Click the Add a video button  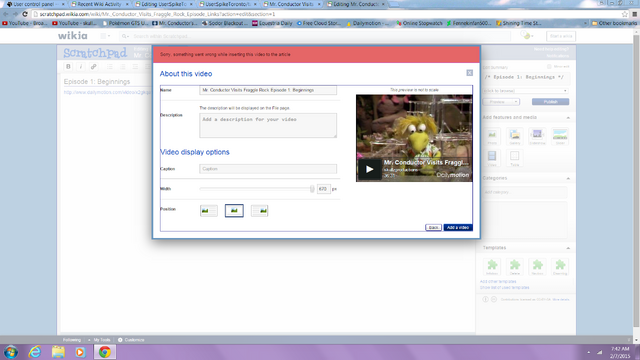[458, 227]
